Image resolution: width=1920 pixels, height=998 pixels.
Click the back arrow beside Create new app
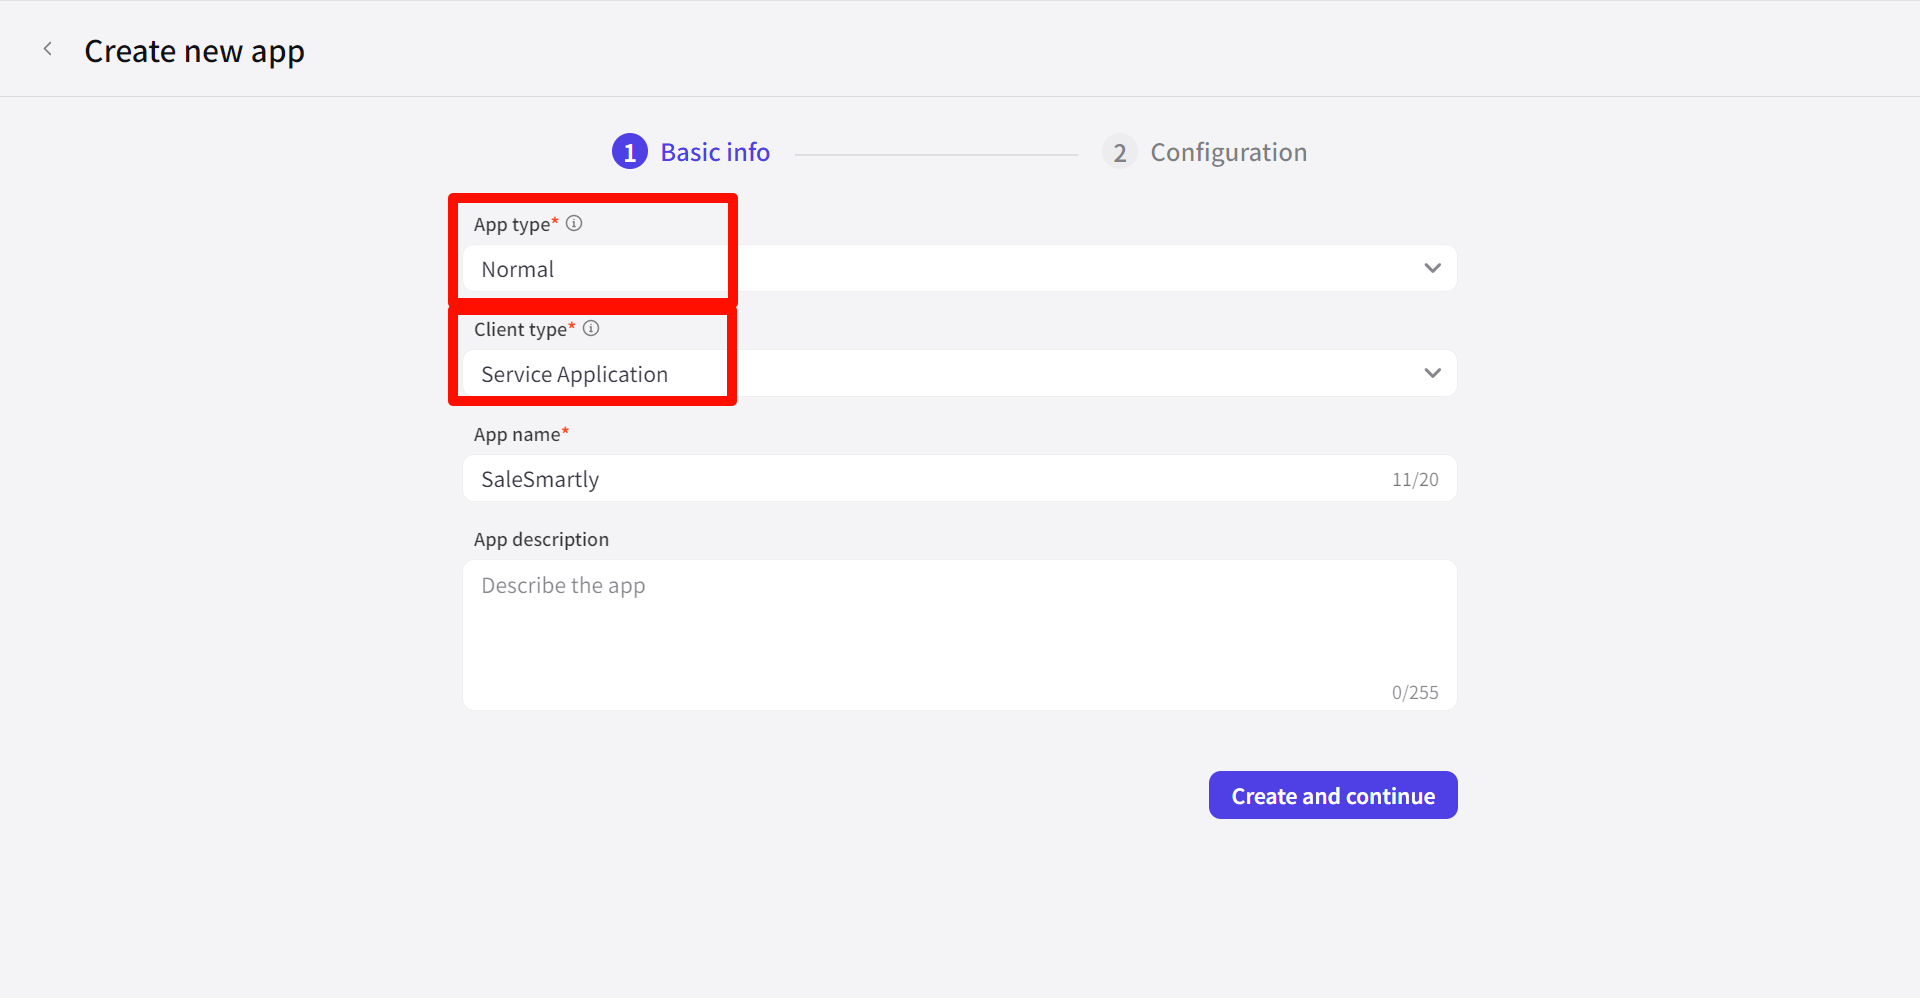(47, 48)
